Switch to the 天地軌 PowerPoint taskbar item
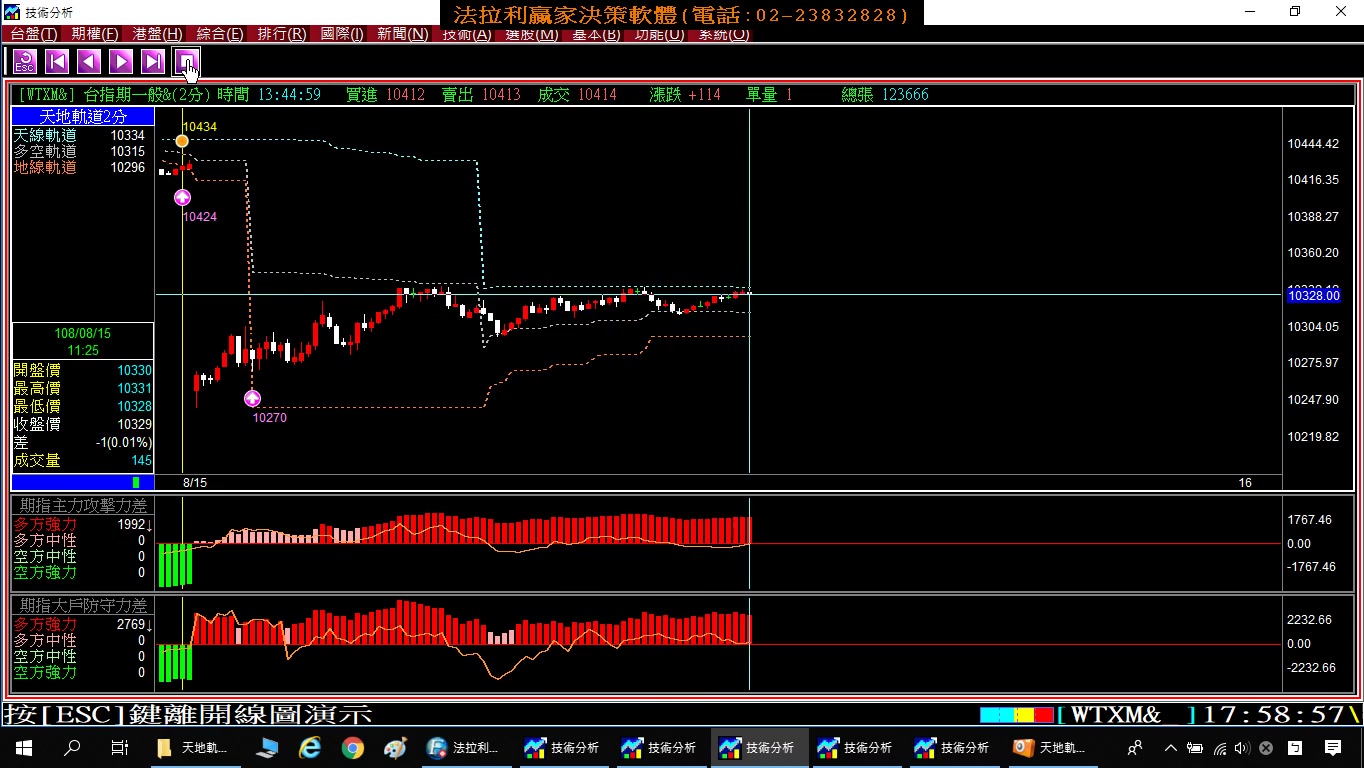Screen dimensions: 1364x768 pyautogui.click(x=1053, y=747)
